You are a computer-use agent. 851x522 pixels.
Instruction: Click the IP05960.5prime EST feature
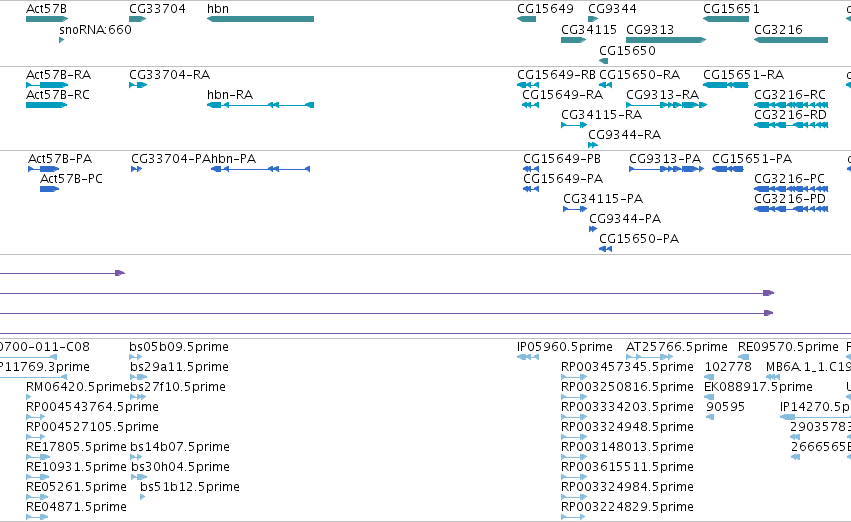tap(528, 357)
